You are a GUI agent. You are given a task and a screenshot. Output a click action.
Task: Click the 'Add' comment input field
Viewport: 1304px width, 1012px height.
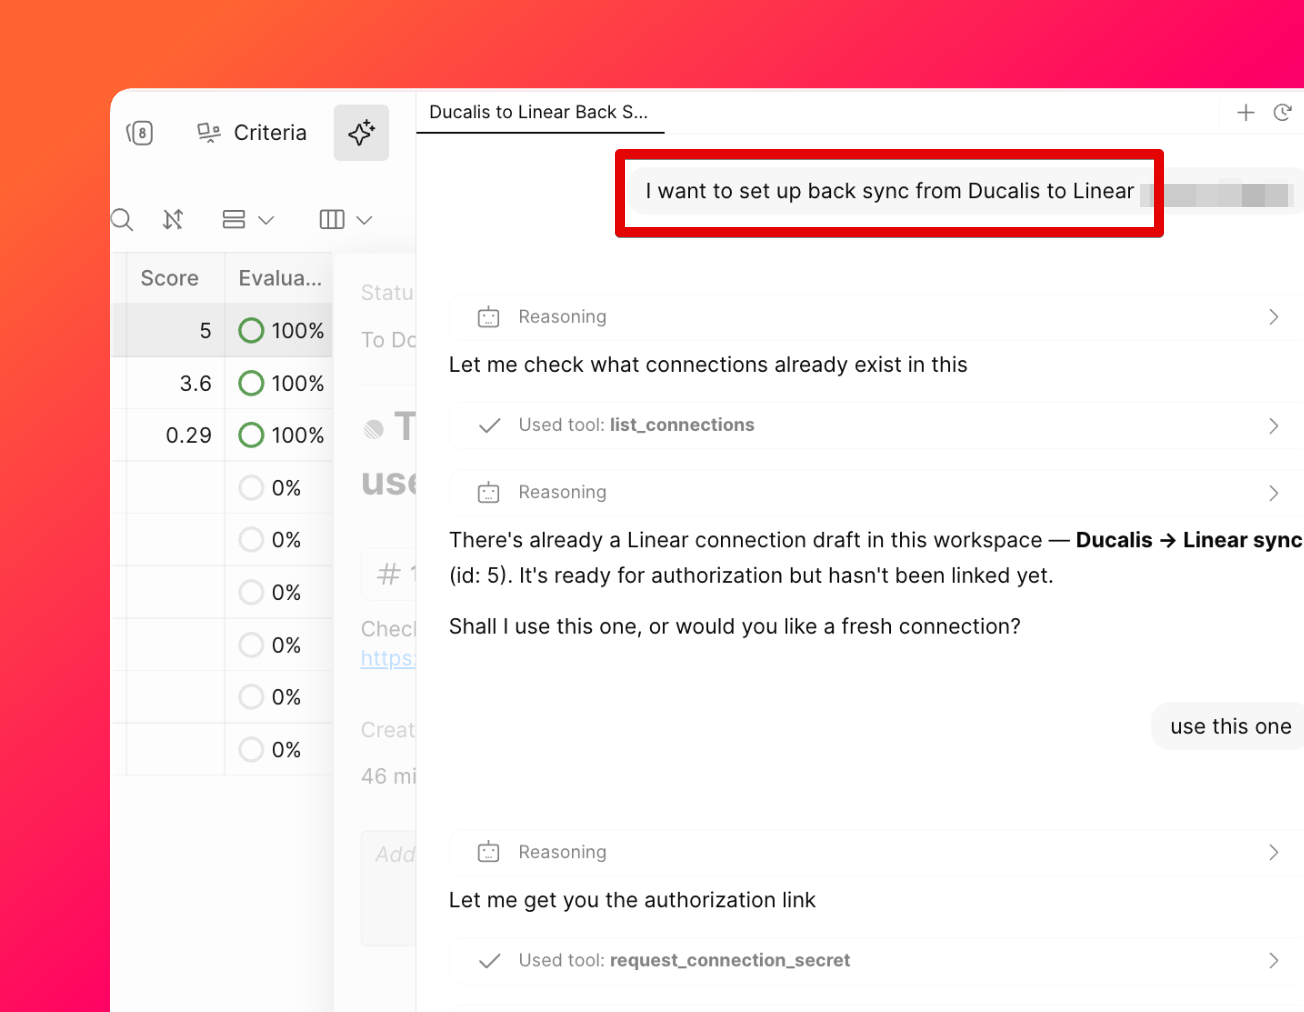(x=389, y=888)
